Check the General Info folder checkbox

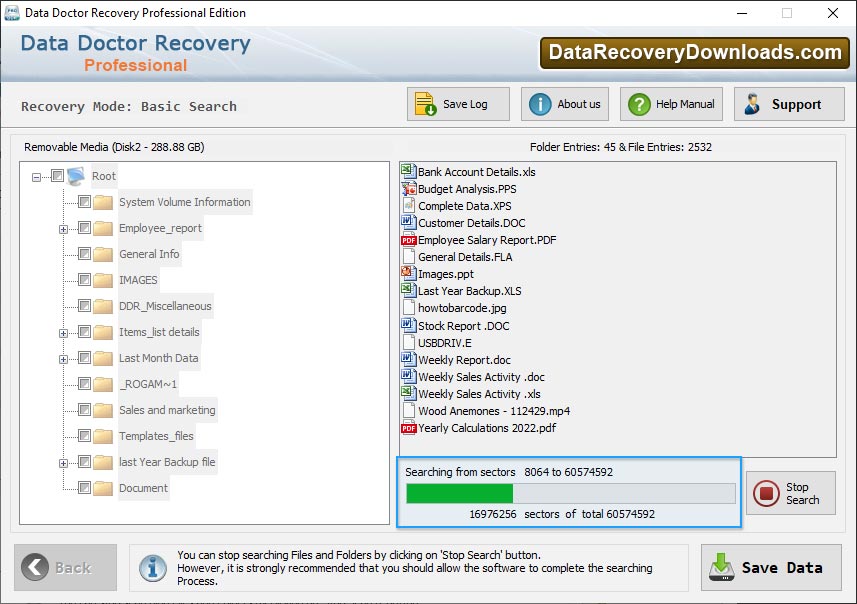coord(84,253)
